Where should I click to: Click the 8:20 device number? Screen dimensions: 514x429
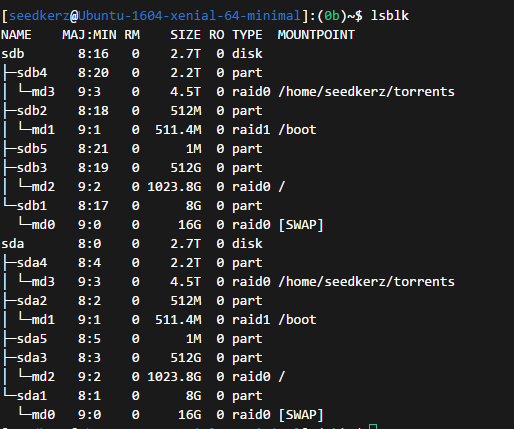click(x=93, y=73)
